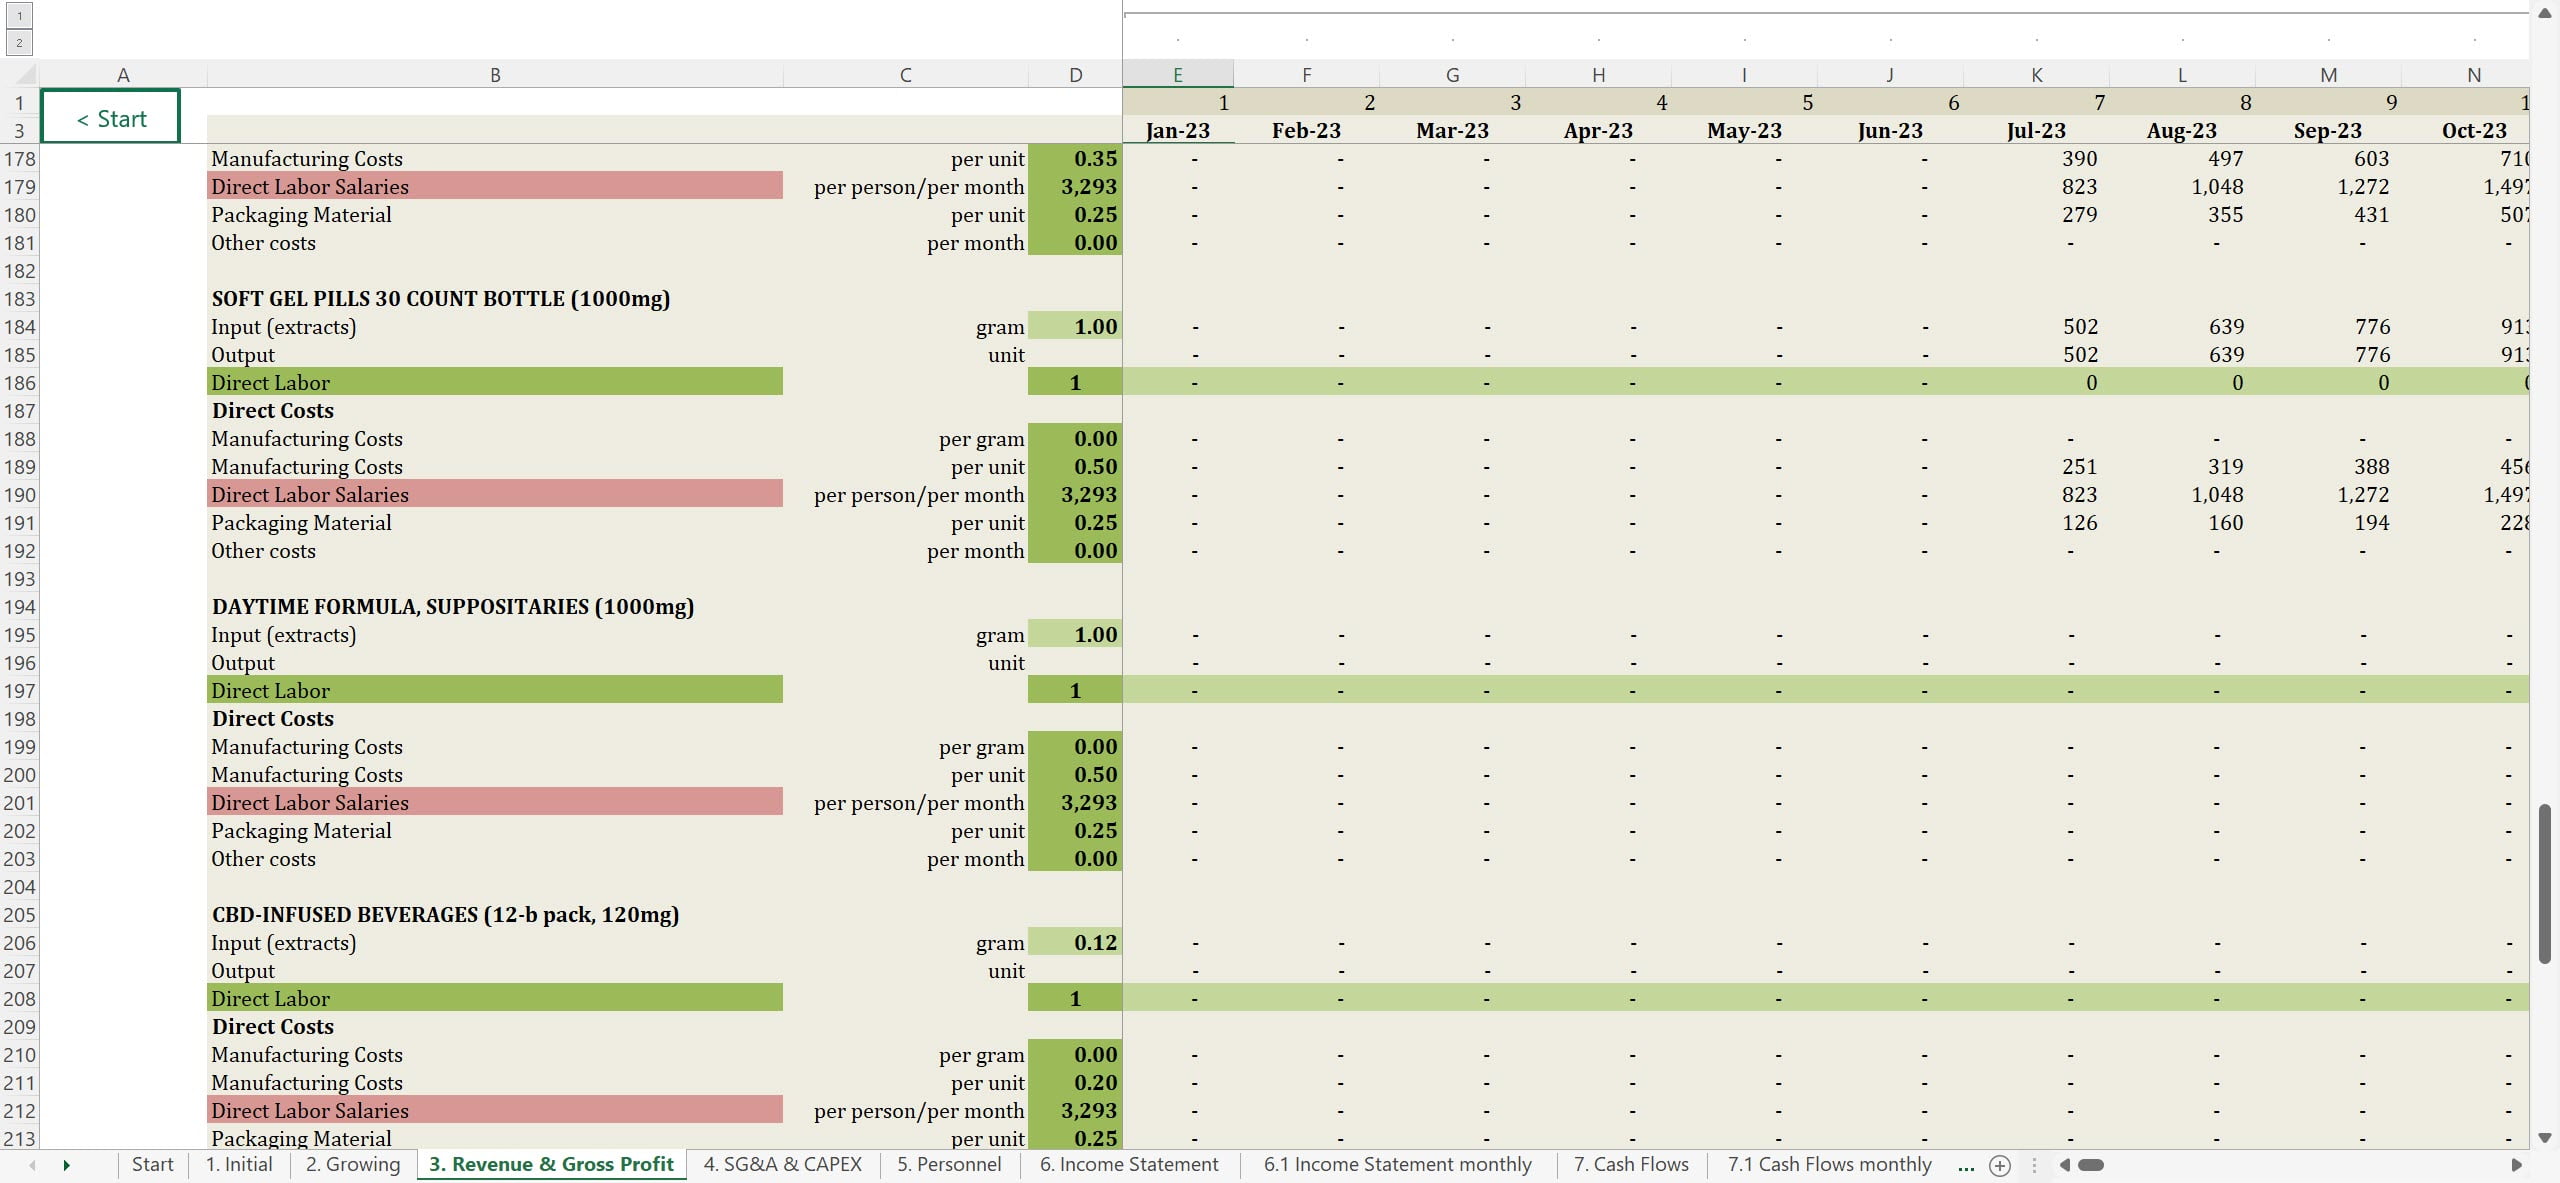Click the < Start link button
Viewport: 2560px width, 1183px height.
pos(111,118)
